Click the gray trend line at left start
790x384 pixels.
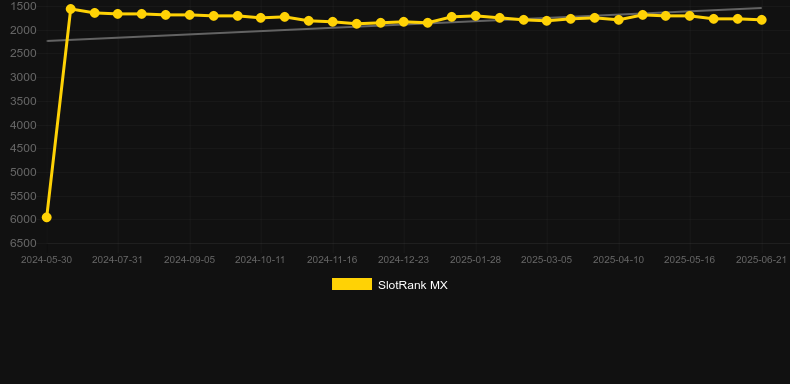[x=49, y=41]
